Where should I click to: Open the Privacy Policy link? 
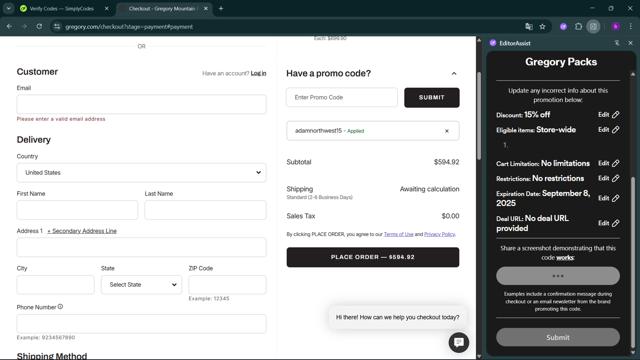pos(440,234)
